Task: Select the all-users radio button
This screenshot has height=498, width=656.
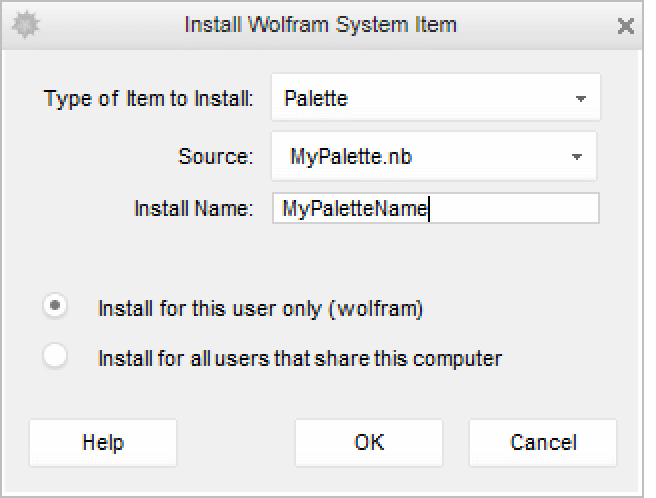Action: point(55,356)
